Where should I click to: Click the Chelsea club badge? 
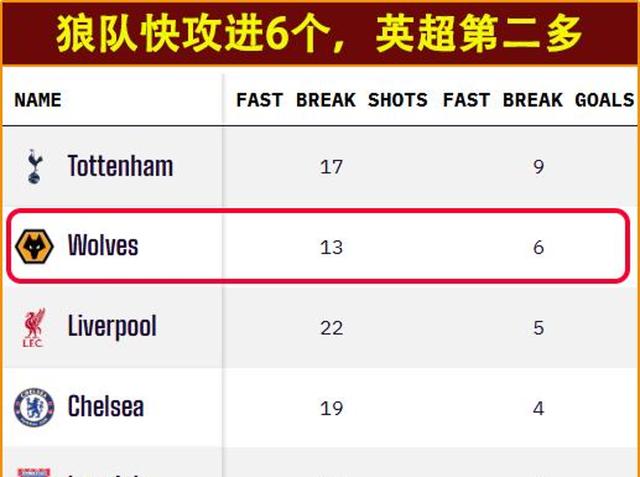pos(33,407)
